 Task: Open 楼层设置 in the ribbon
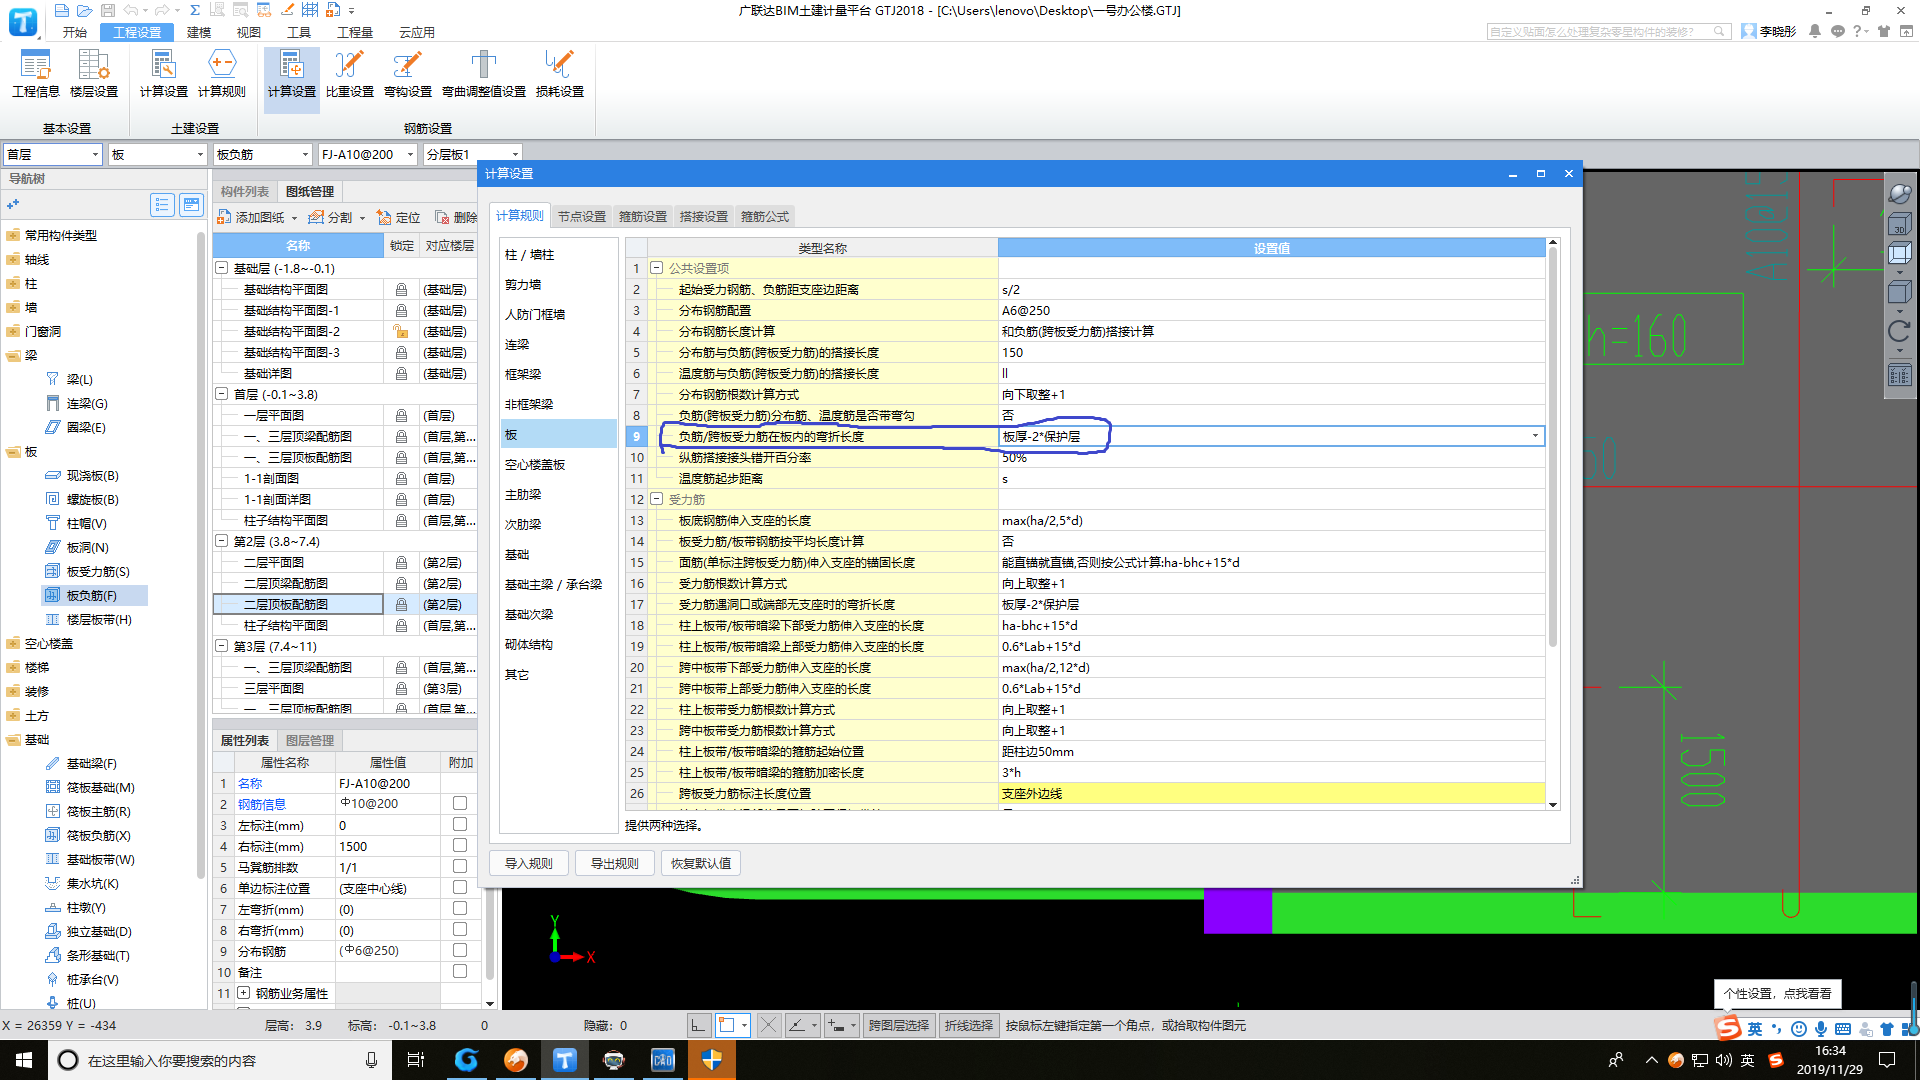[94, 74]
